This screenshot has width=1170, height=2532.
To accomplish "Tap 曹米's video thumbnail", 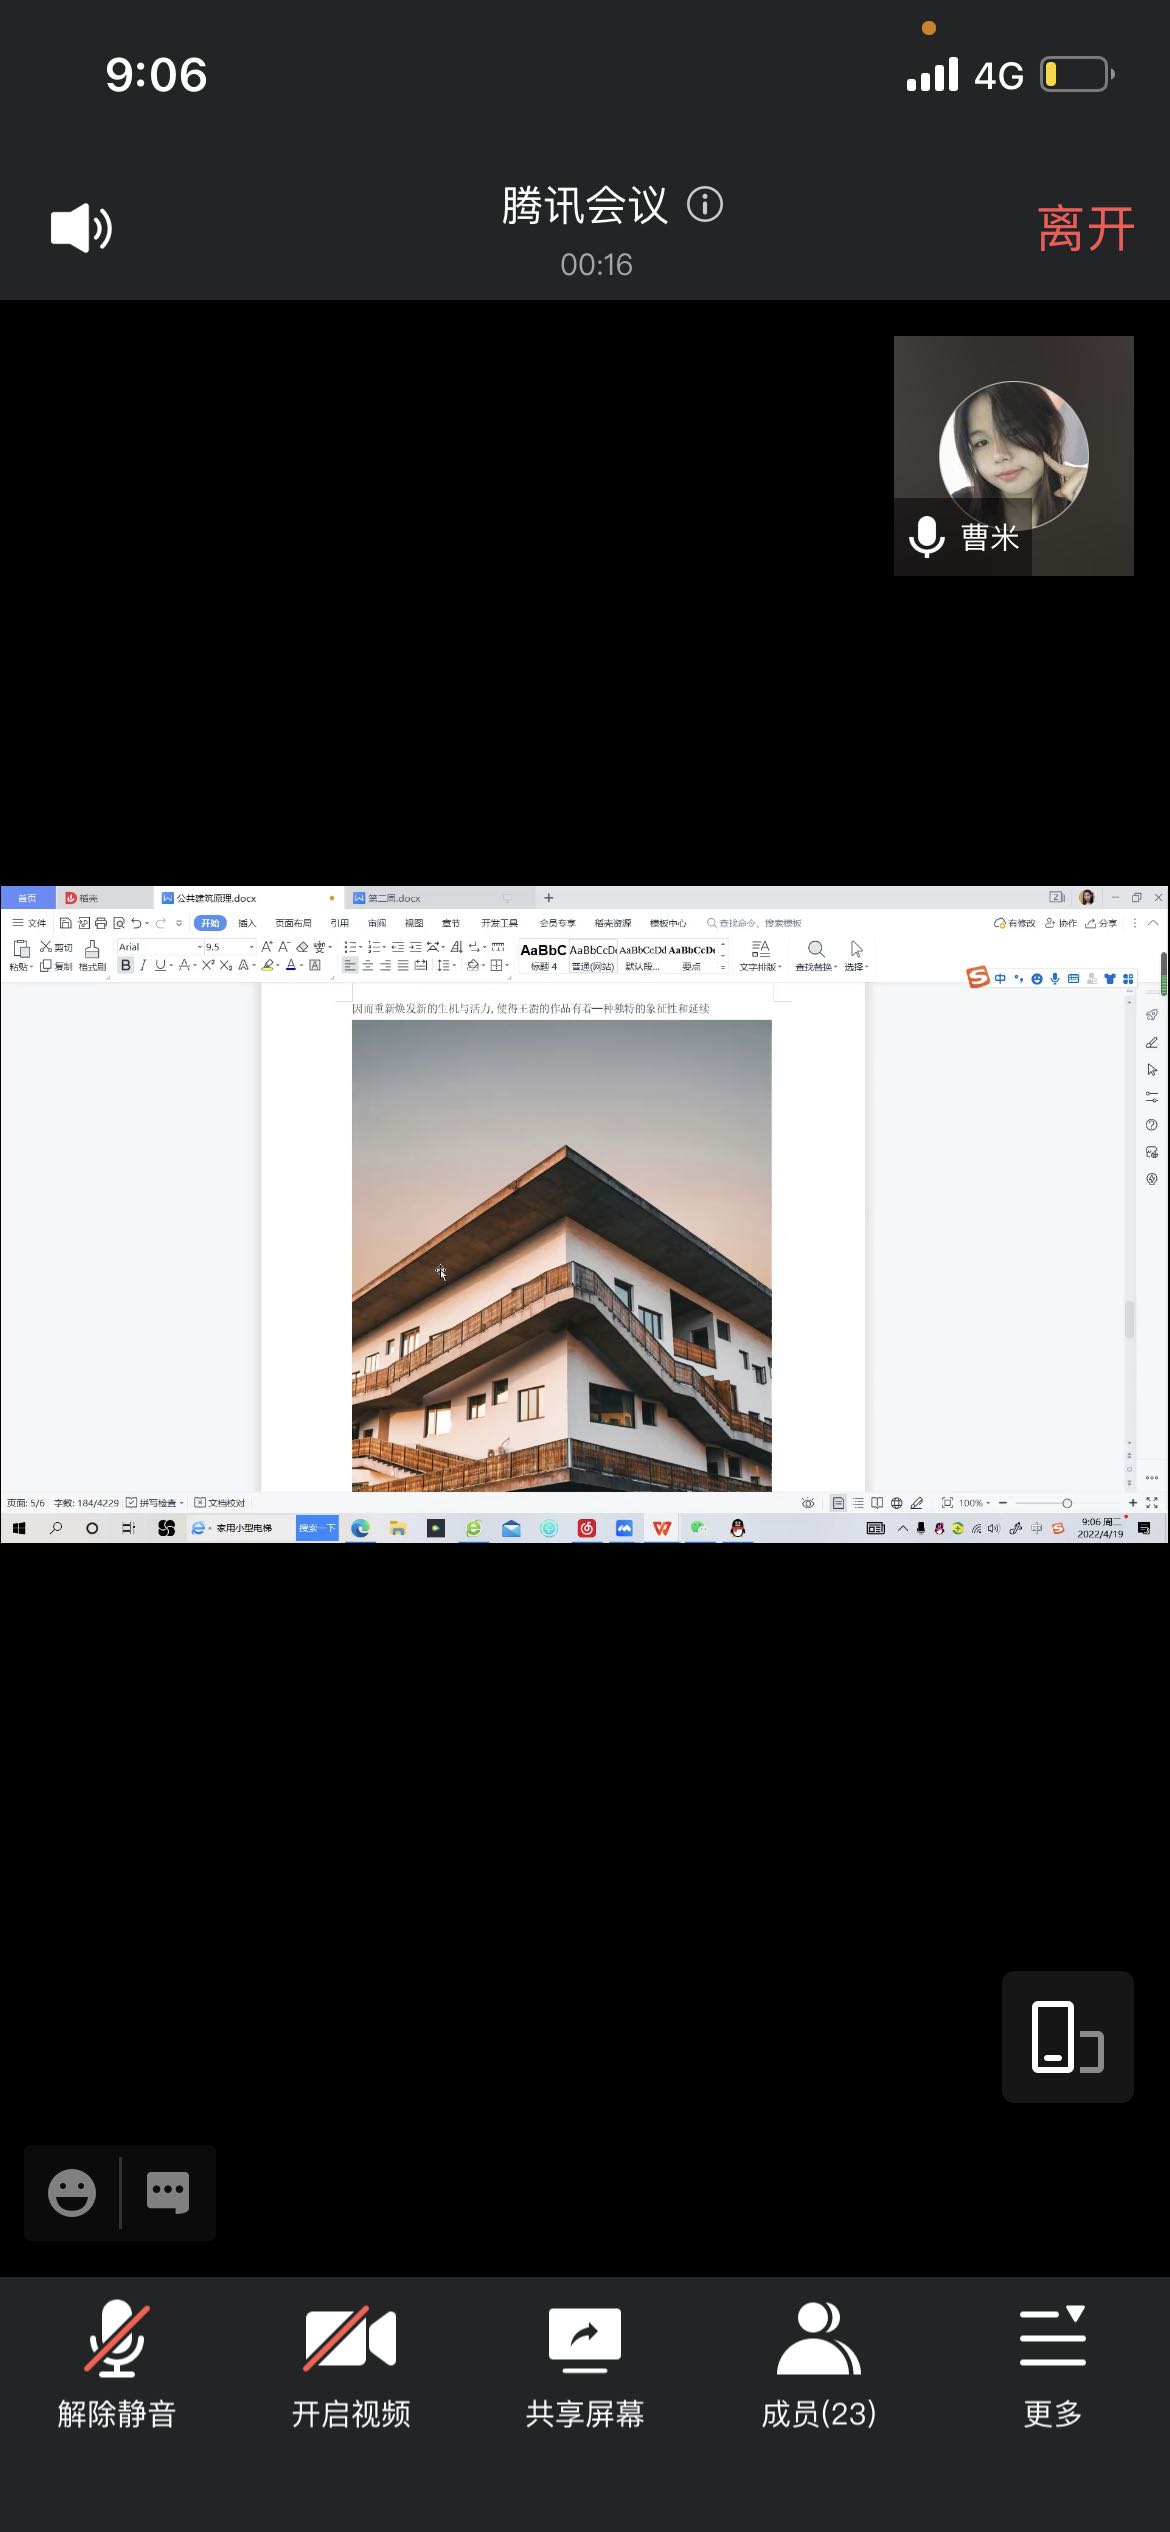I will (1013, 455).
